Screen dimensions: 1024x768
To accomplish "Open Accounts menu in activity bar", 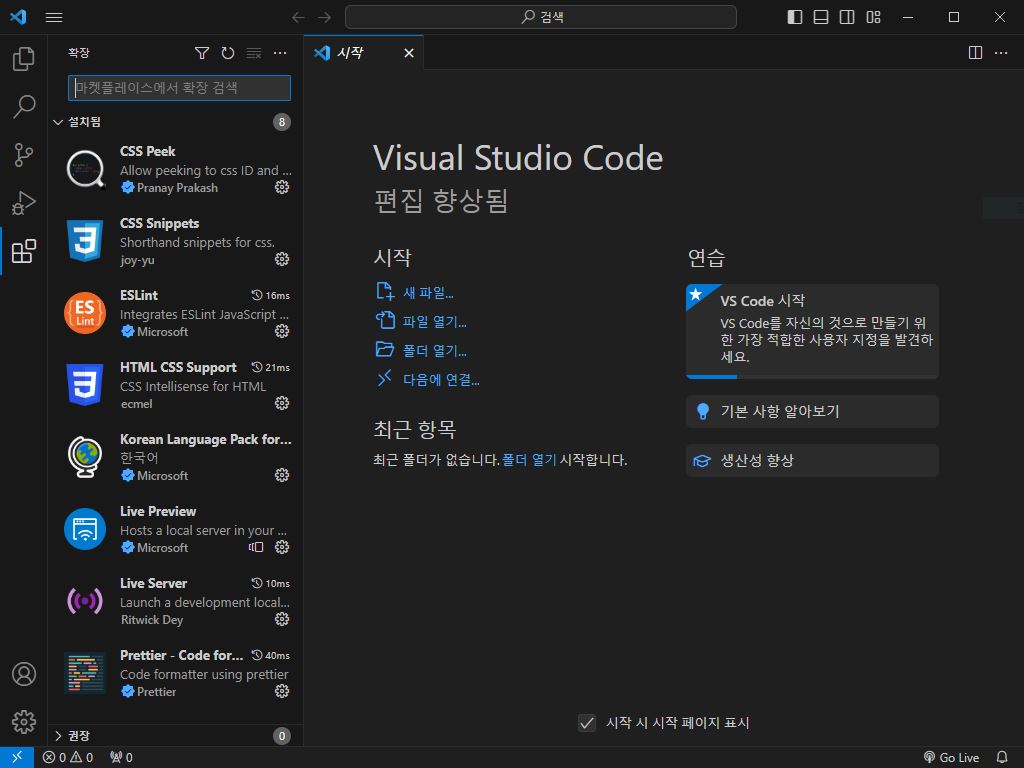I will coord(24,674).
